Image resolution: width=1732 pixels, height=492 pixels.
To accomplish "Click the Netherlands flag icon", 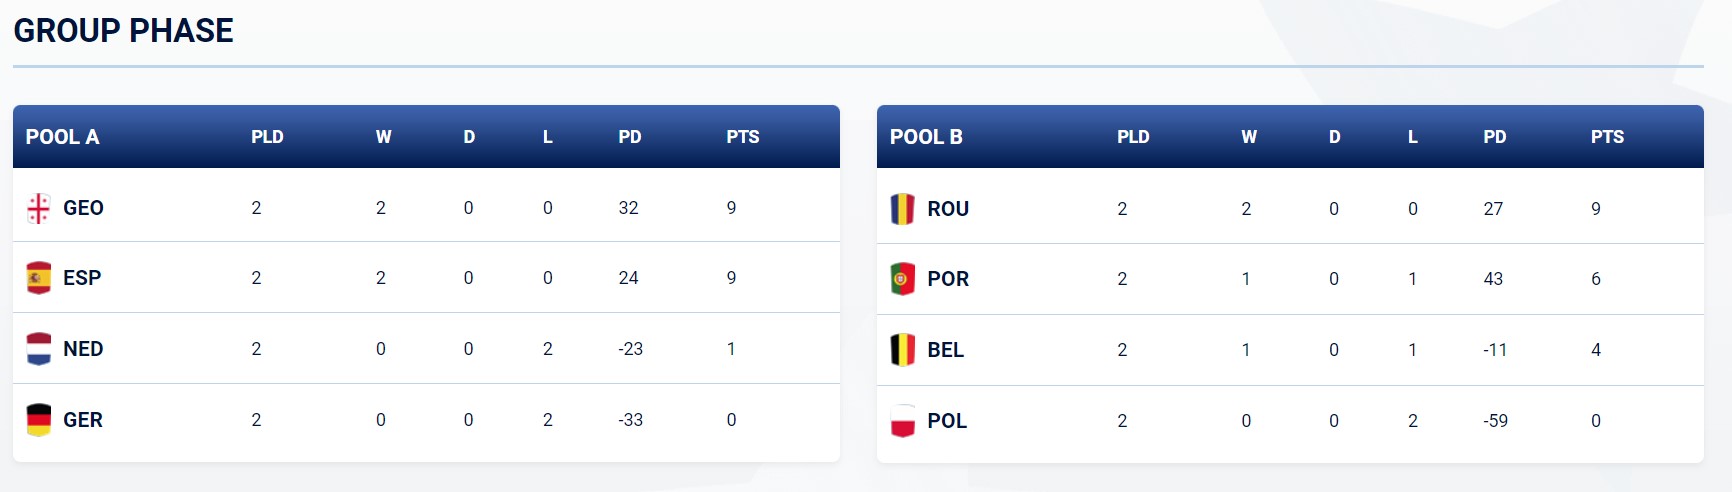I will tap(38, 349).
